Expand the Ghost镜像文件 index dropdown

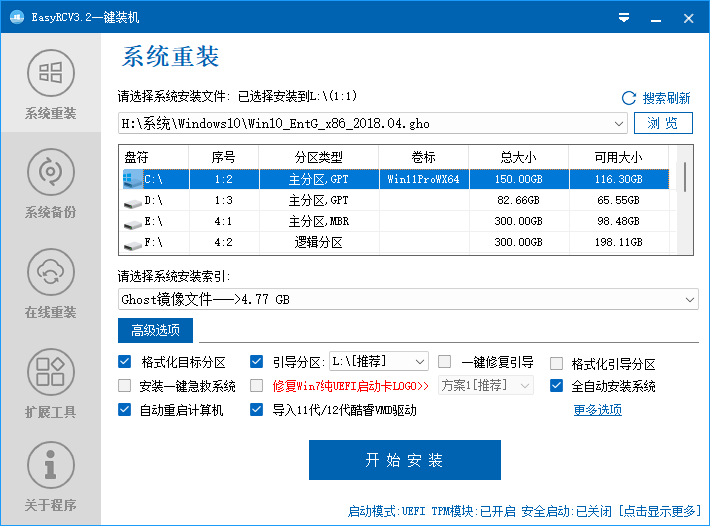click(x=690, y=299)
